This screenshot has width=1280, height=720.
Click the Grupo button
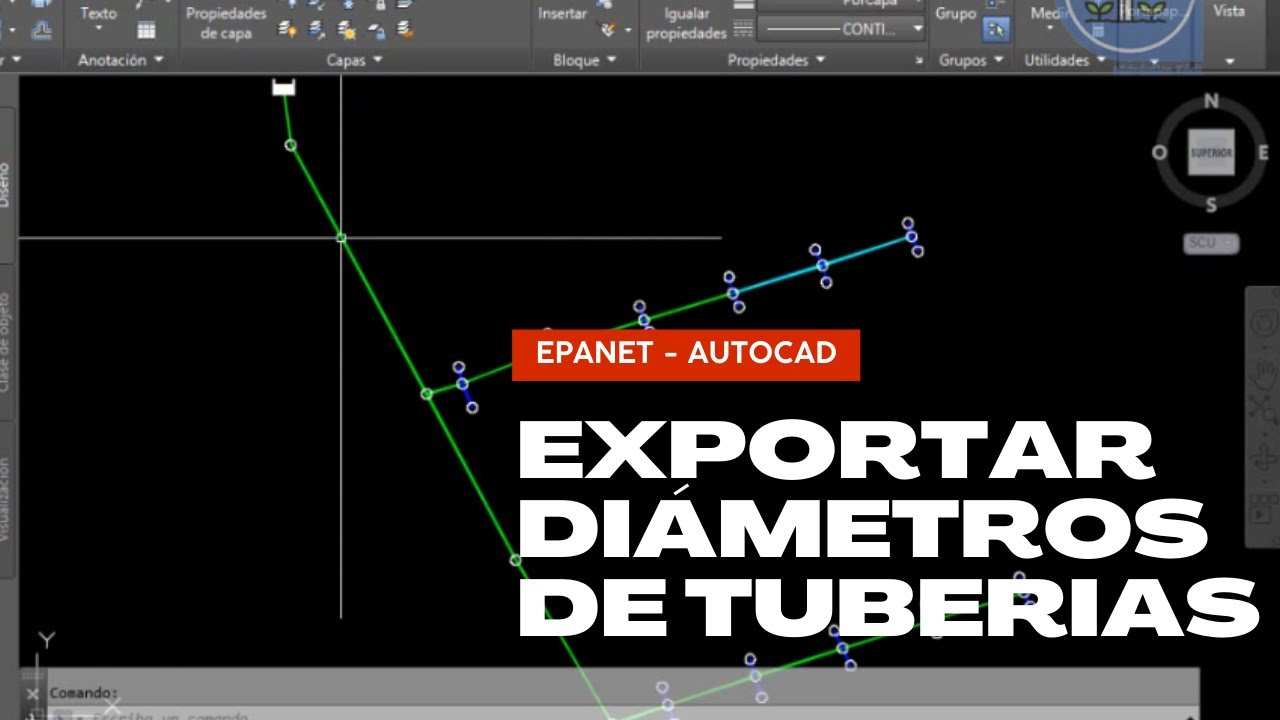tap(955, 14)
